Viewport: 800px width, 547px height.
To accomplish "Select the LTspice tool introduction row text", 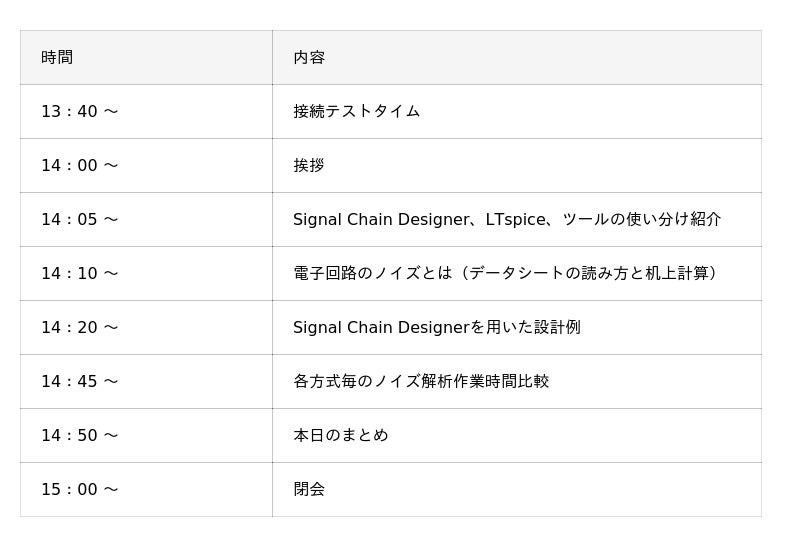I will tap(507, 219).
